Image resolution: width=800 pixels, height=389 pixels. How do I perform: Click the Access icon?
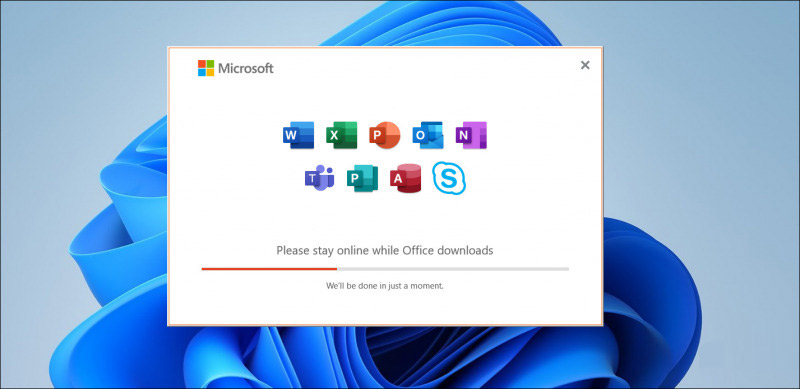pyautogui.click(x=406, y=179)
